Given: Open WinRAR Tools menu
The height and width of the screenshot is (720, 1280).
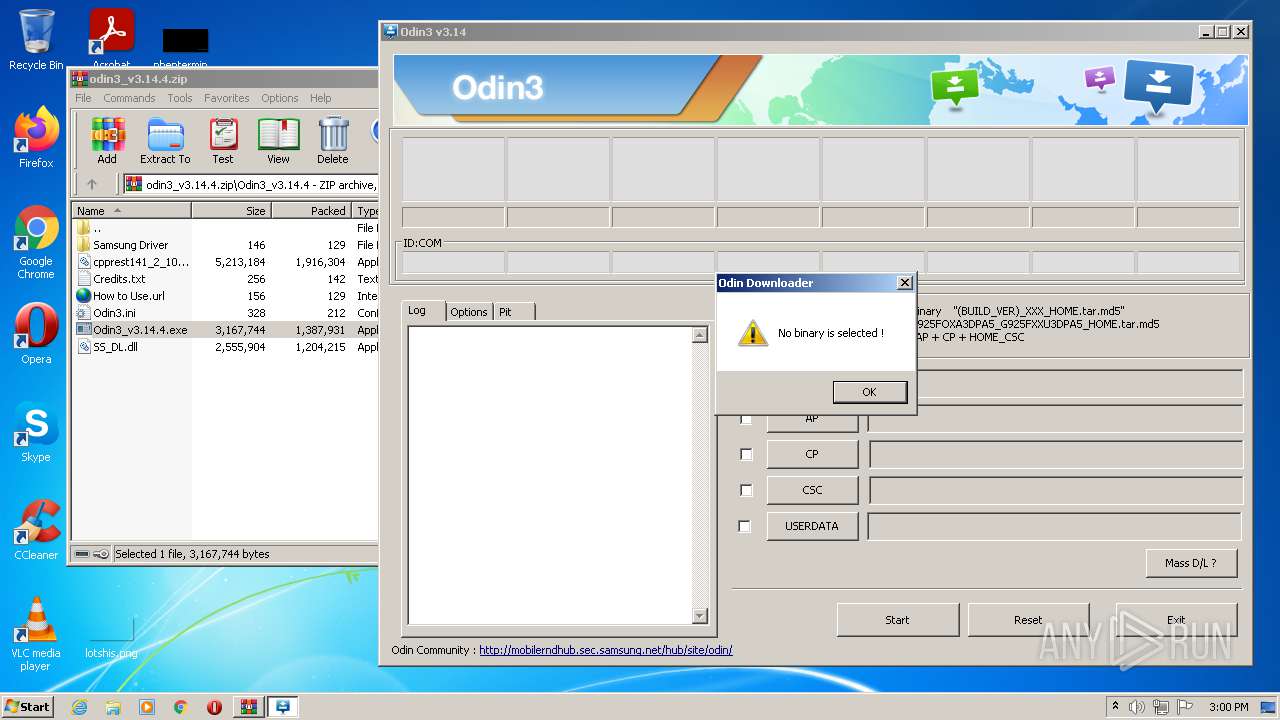Looking at the screenshot, I should [180, 98].
